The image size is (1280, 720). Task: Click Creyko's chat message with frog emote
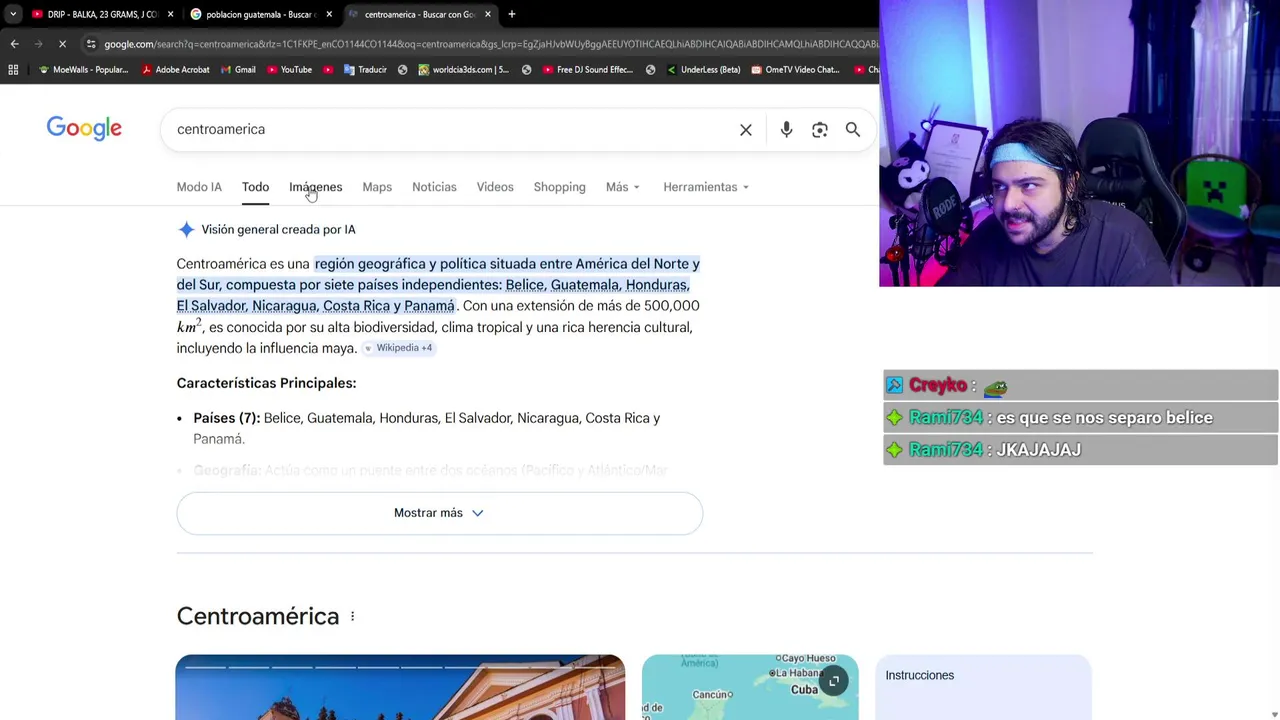coord(1080,386)
